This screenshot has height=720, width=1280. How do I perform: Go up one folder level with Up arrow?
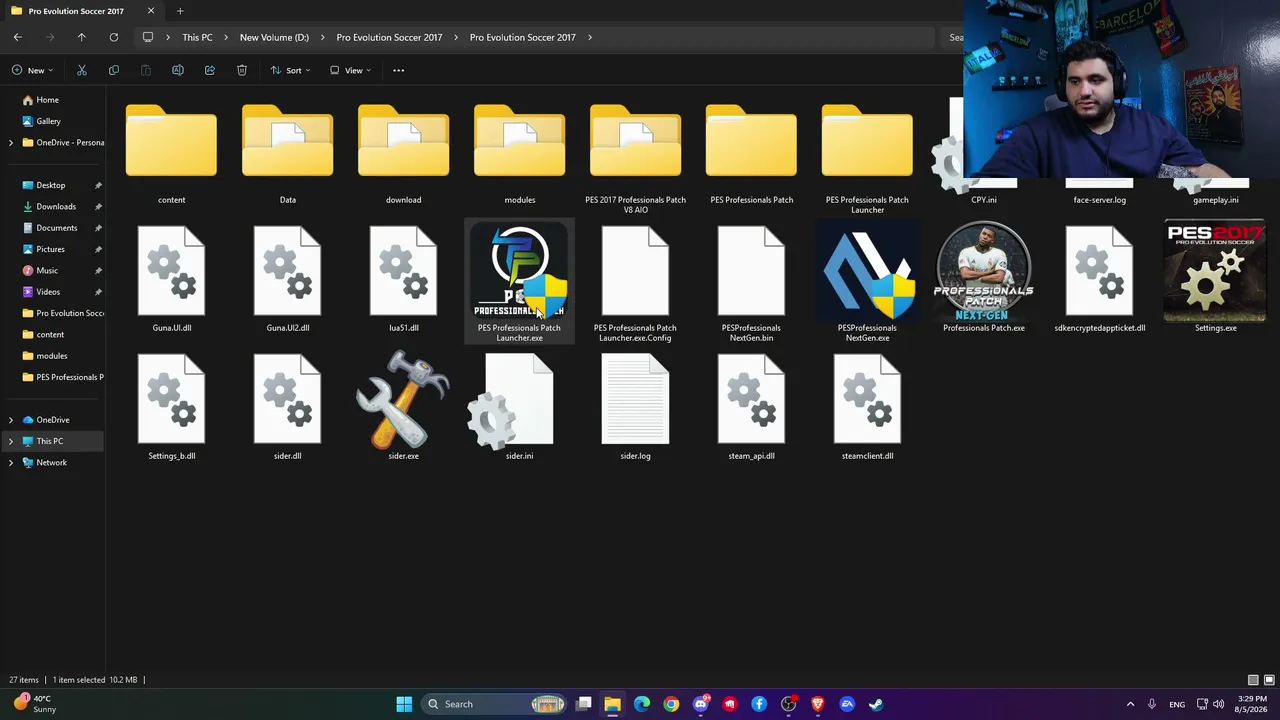pos(82,37)
